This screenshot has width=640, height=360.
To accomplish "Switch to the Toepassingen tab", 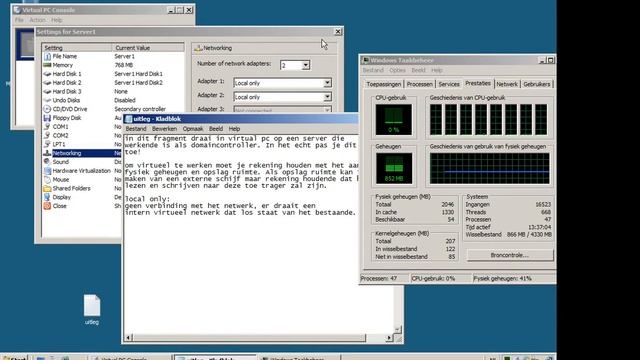I will 384,84.
